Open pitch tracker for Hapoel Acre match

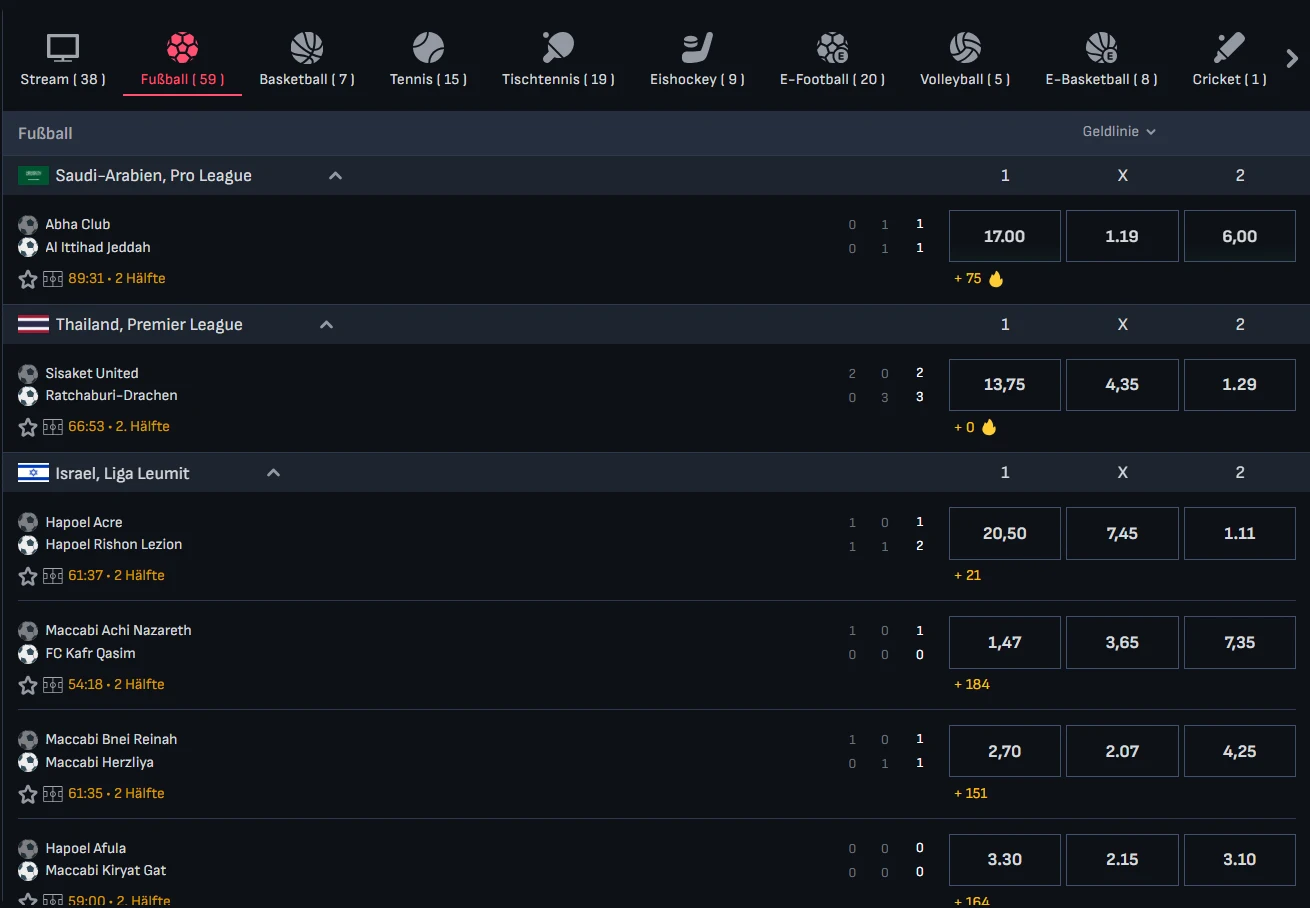point(53,576)
